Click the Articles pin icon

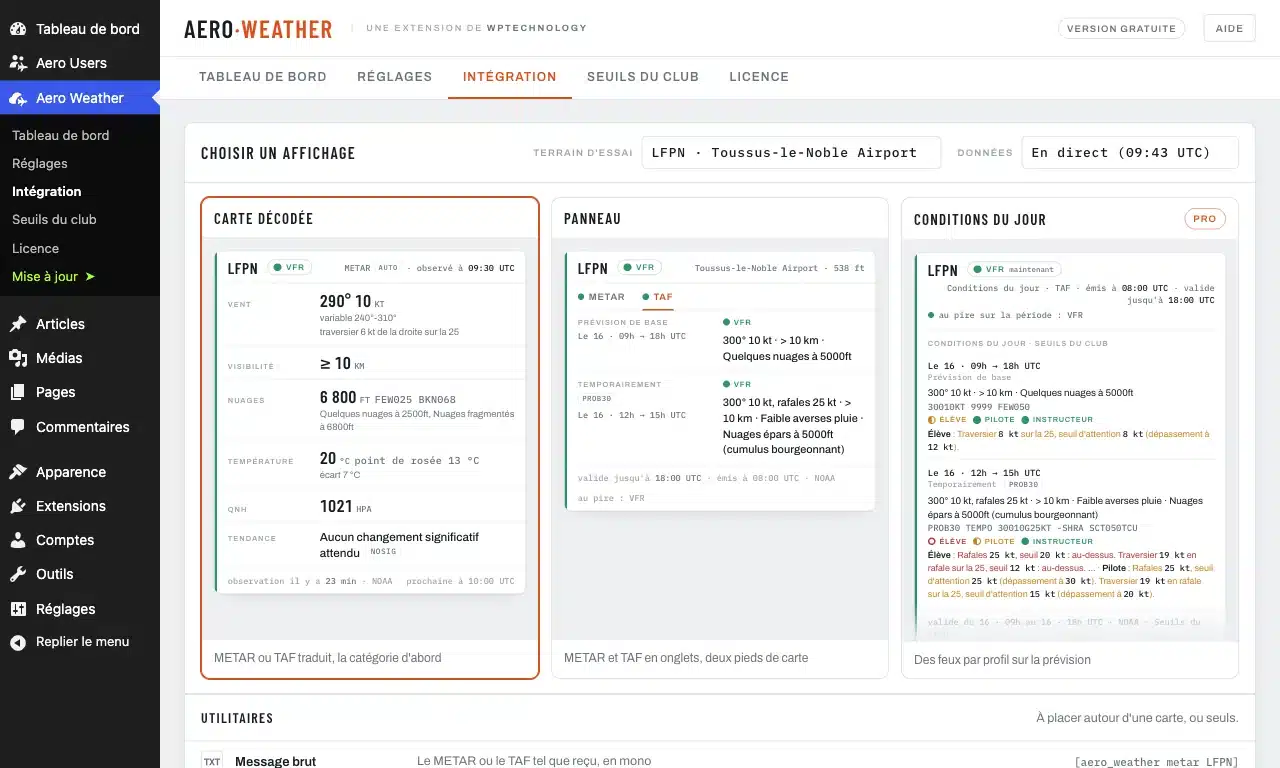tap(18, 324)
